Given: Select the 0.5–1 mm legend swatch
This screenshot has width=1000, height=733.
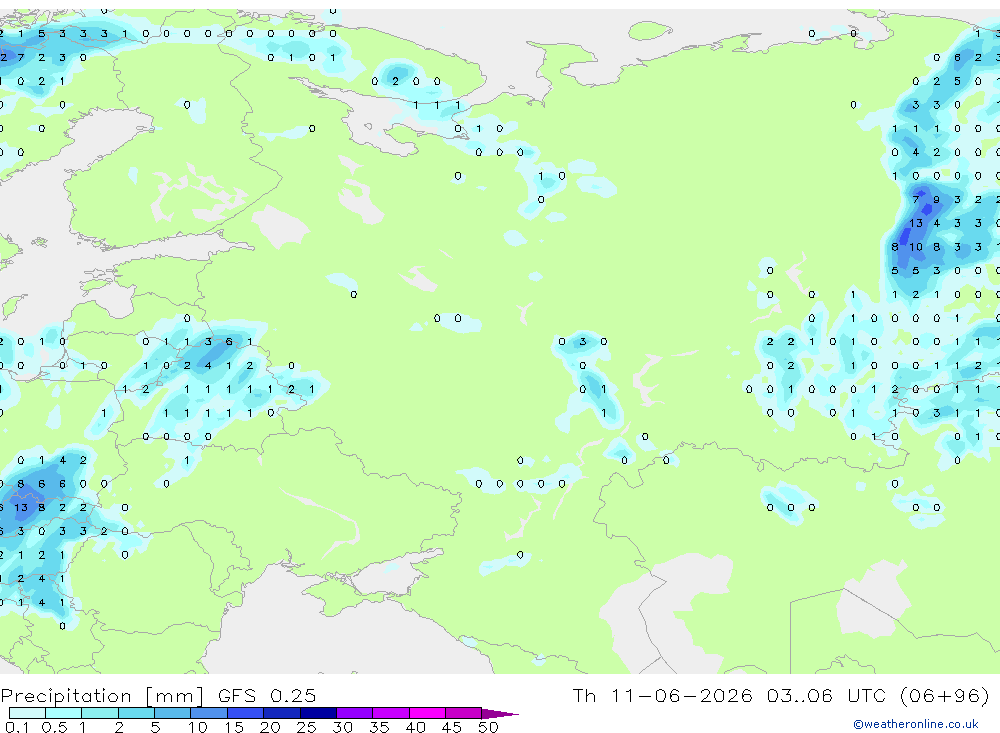Looking at the screenshot, I should click(63, 713).
